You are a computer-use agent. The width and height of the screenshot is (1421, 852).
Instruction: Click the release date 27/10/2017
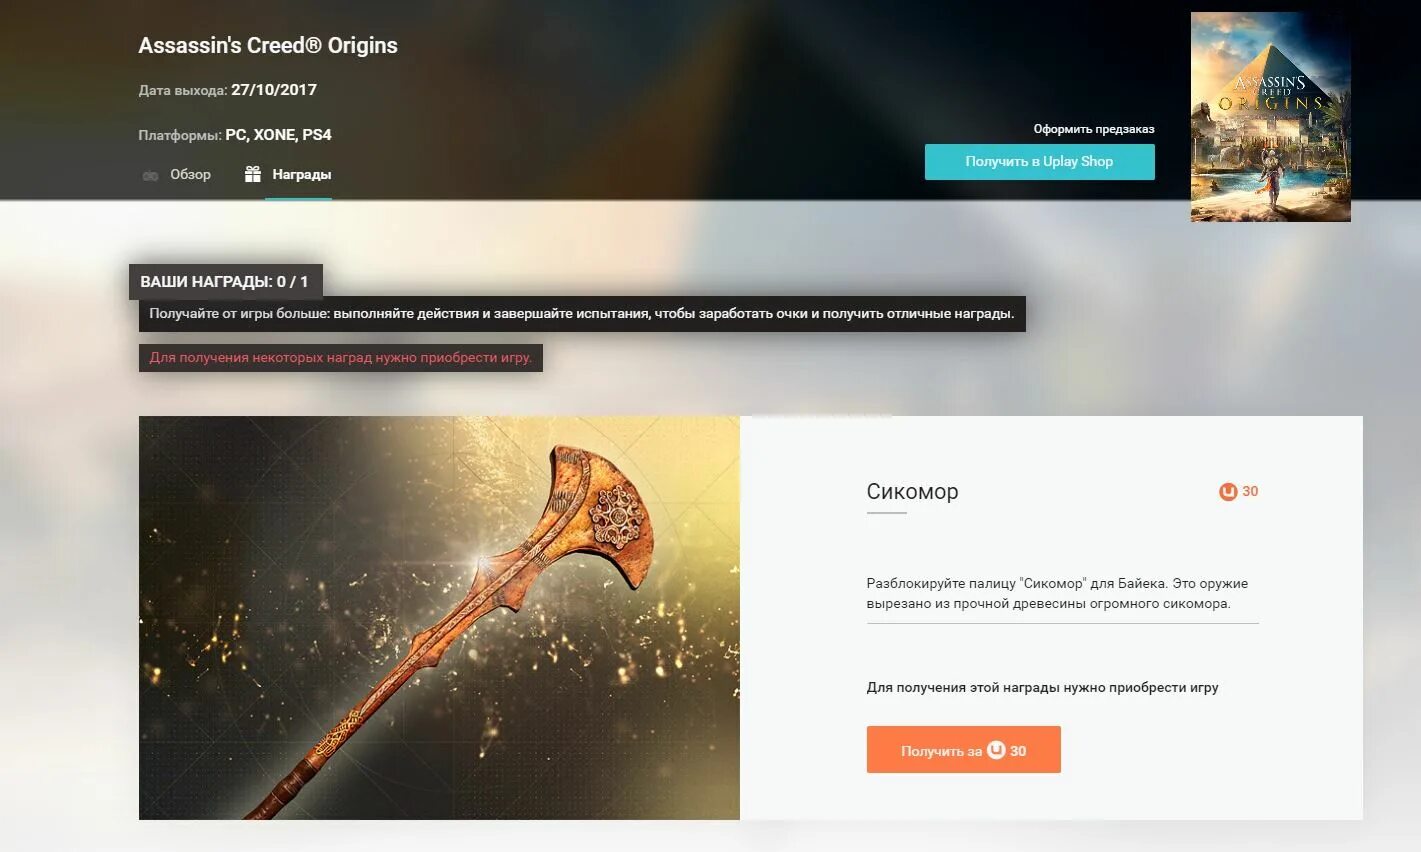pyautogui.click(x=274, y=90)
